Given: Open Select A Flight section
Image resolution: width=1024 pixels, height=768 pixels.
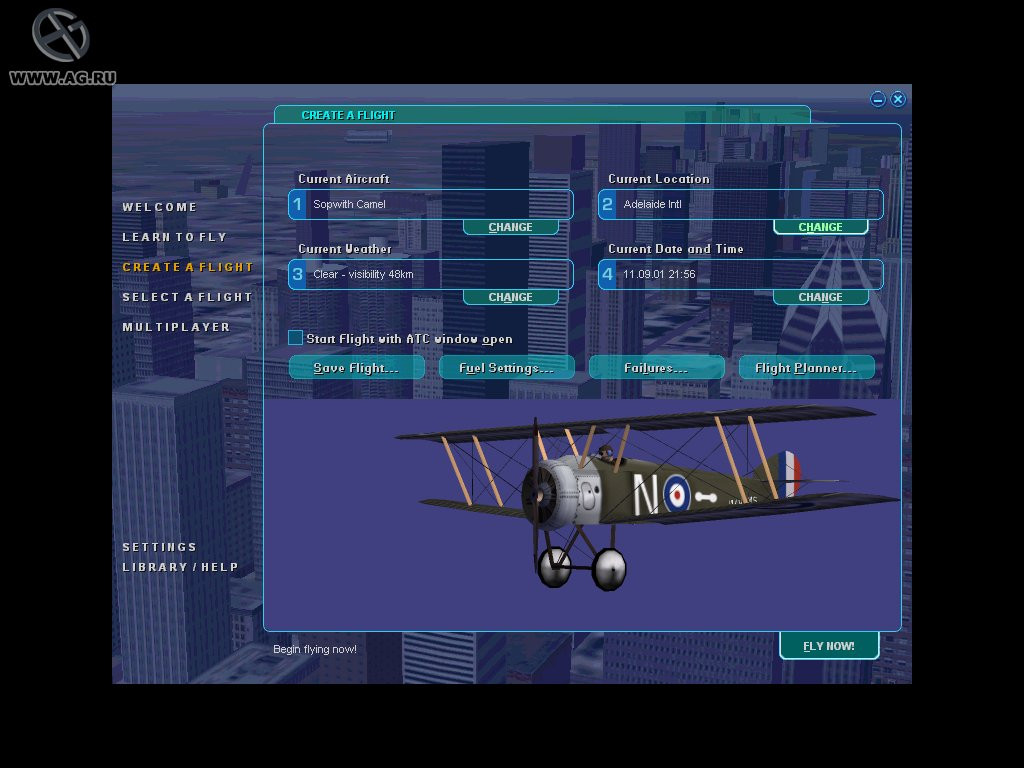Looking at the screenshot, I should click(187, 297).
